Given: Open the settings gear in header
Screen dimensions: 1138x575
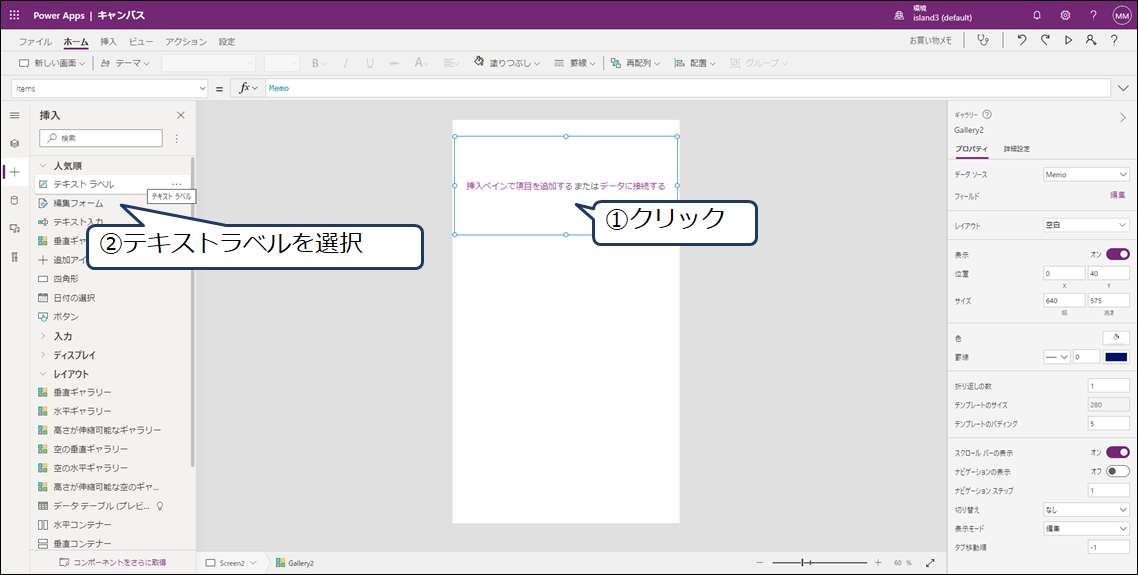Looking at the screenshot, I should (x=1065, y=15).
